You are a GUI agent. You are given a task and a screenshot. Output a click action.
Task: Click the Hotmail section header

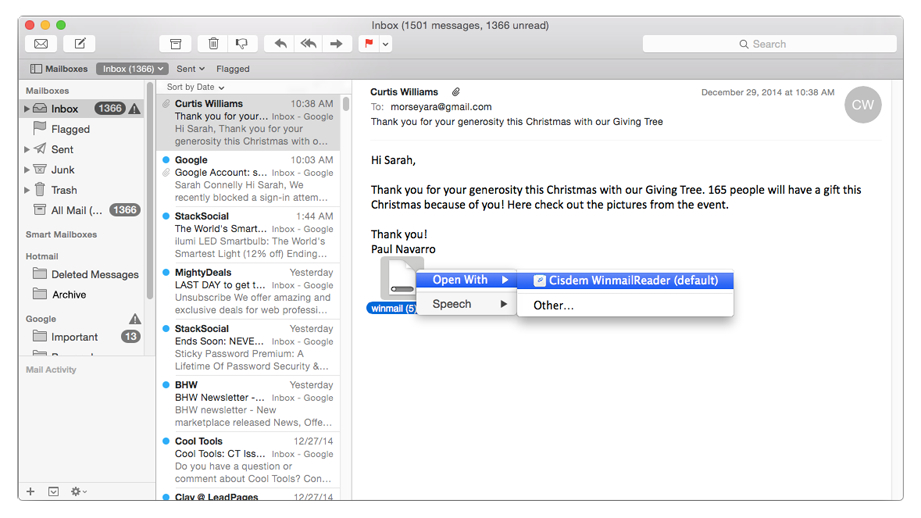[x=42, y=257]
